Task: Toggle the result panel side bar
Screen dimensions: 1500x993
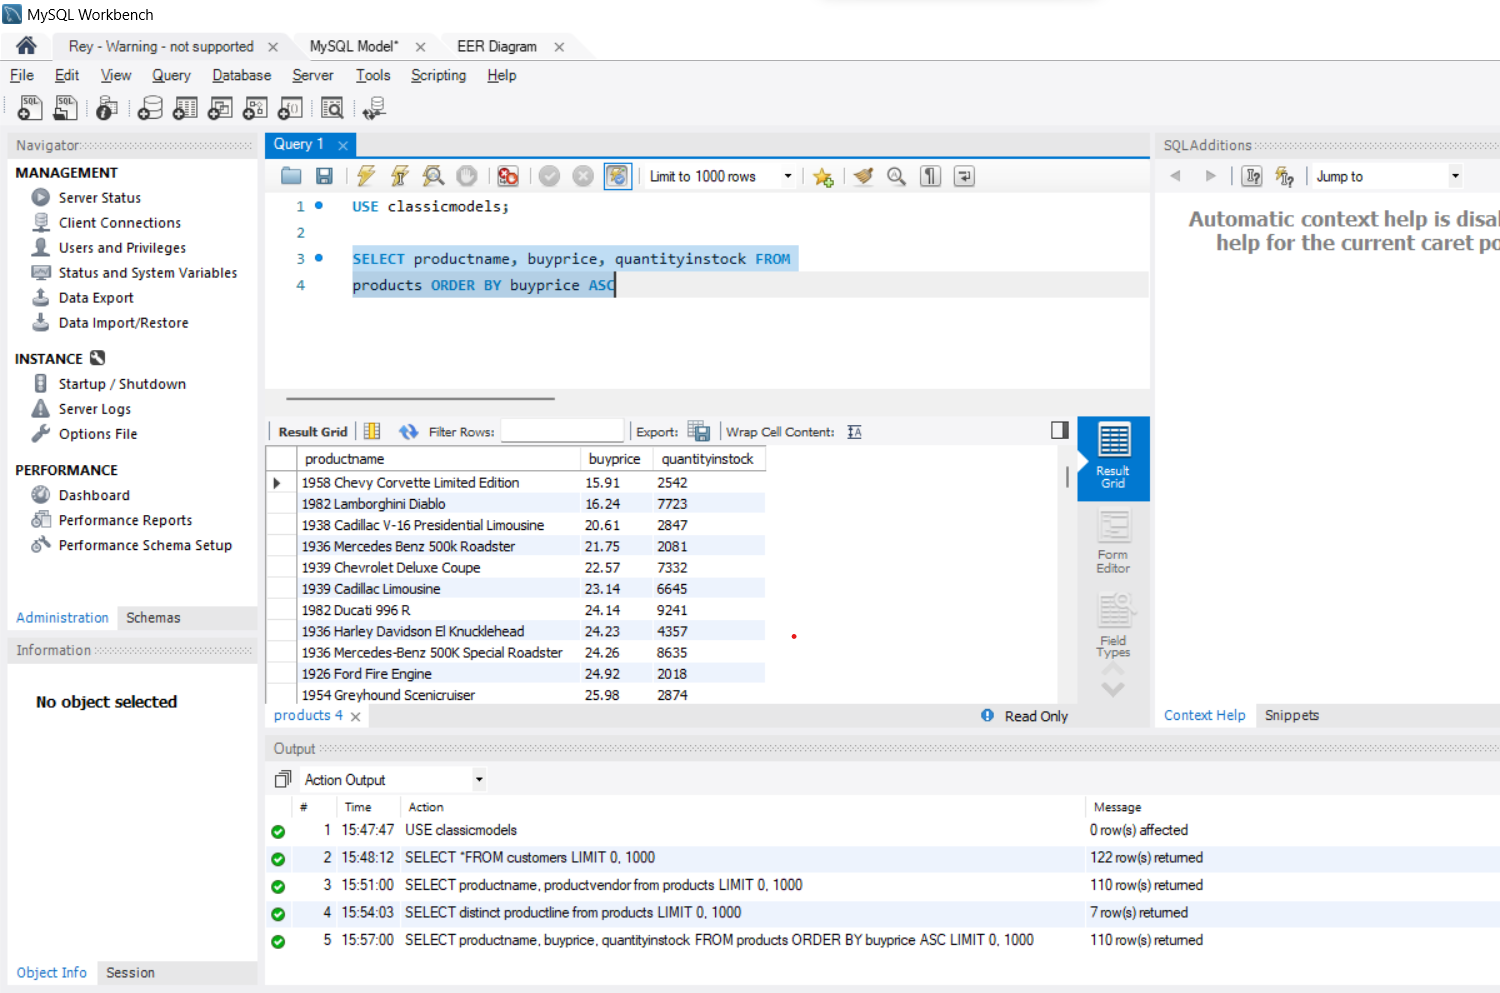Action: (1060, 430)
